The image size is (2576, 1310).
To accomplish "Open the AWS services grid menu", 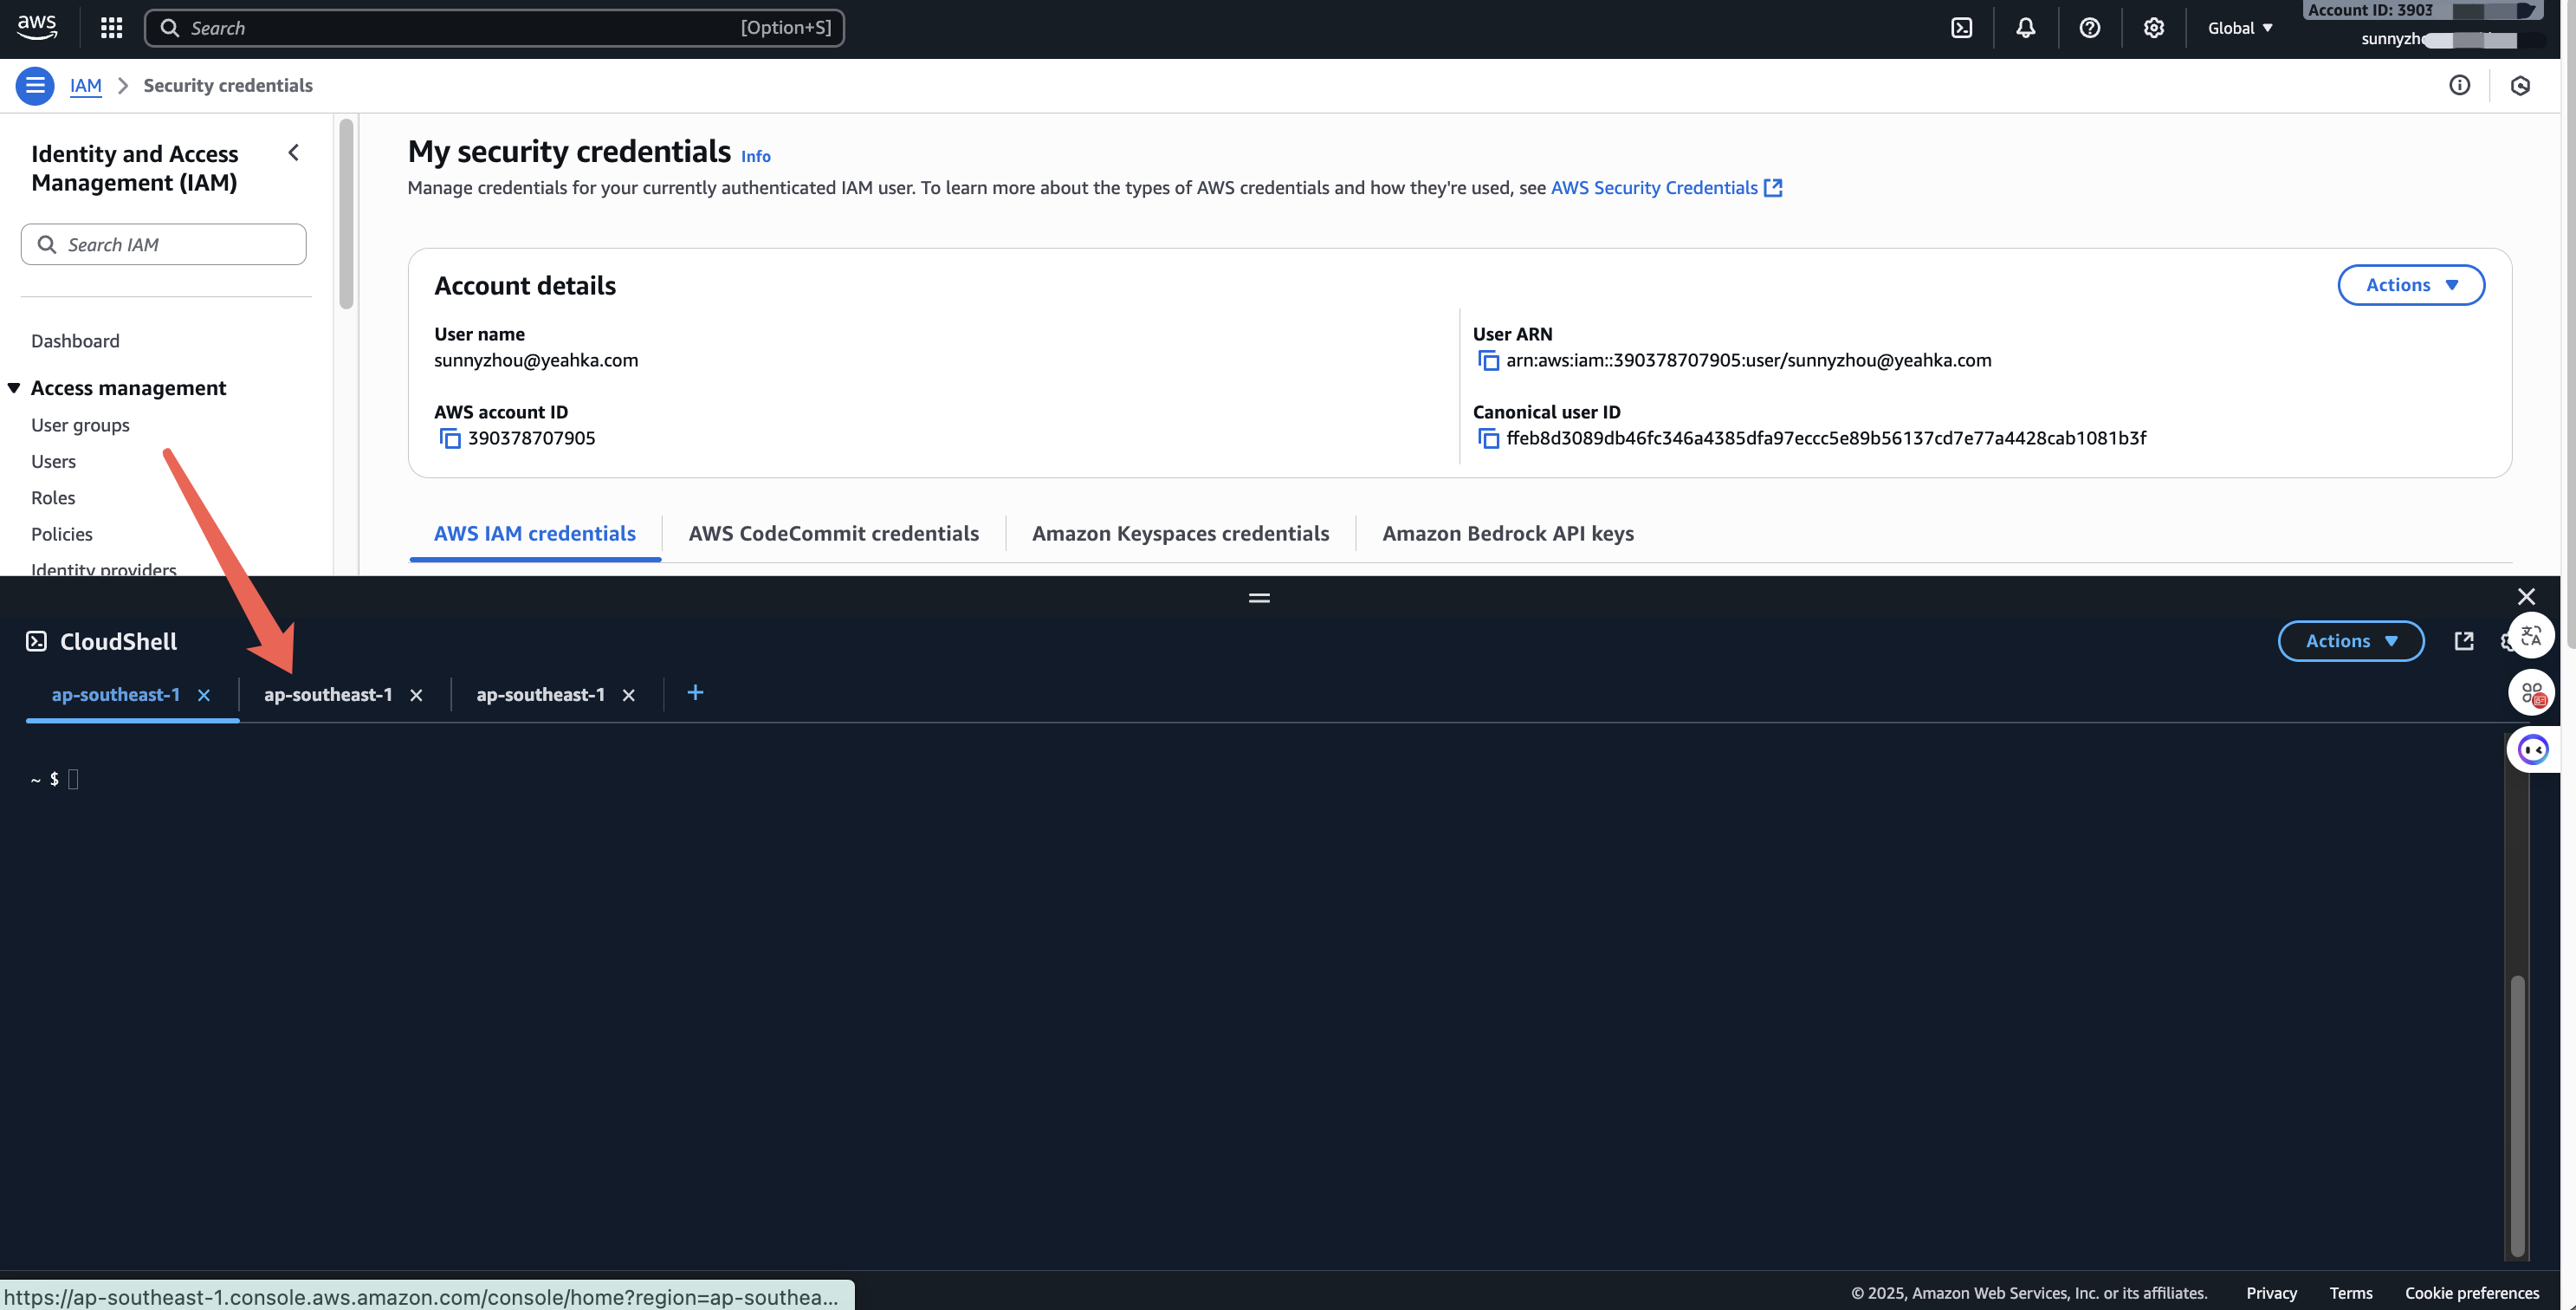I will click(111, 28).
